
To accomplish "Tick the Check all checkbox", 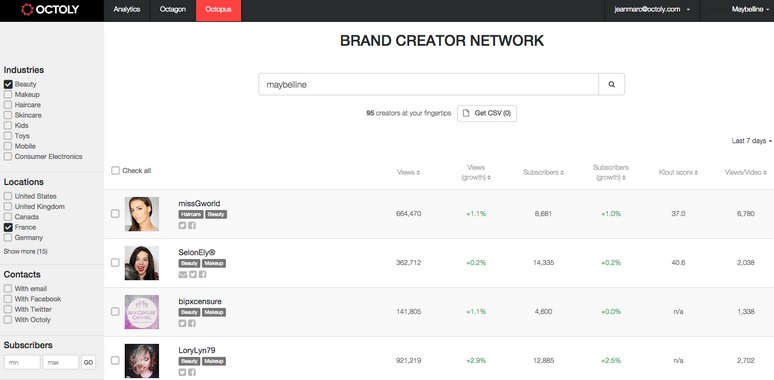I will coord(116,171).
